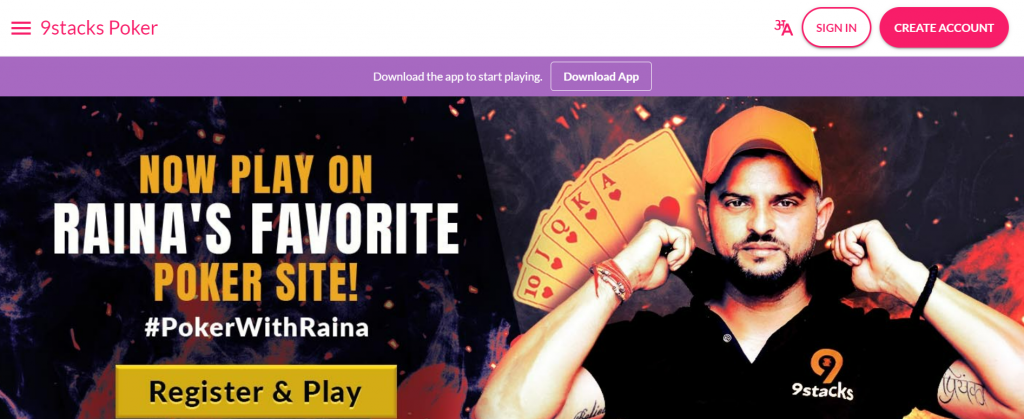The width and height of the screenshot is (1024, 419).
Task: Click the yellow Register & Play button
Action: point(256,392)
